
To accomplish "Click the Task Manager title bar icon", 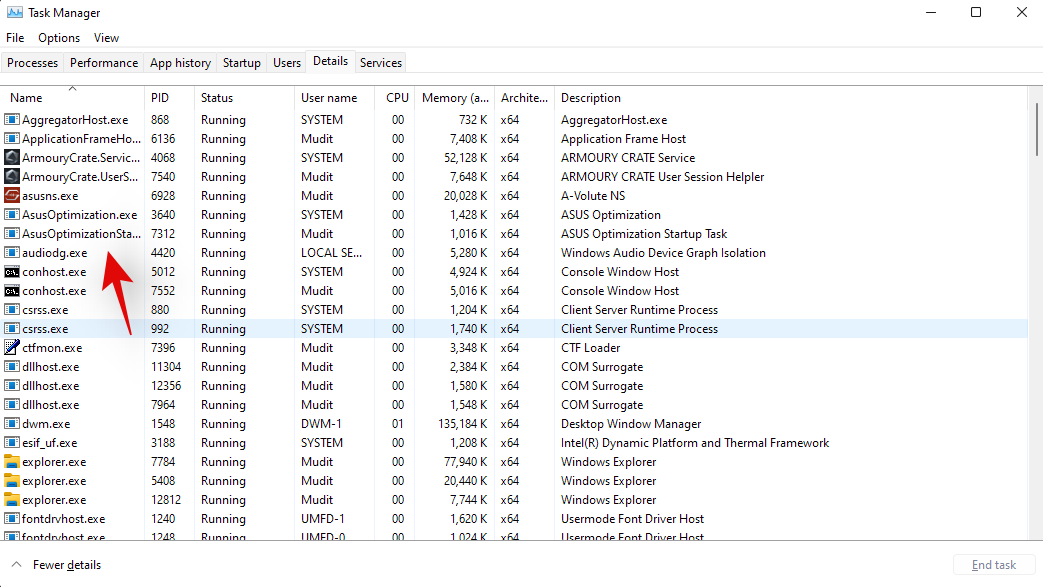I will pos(14,13).
